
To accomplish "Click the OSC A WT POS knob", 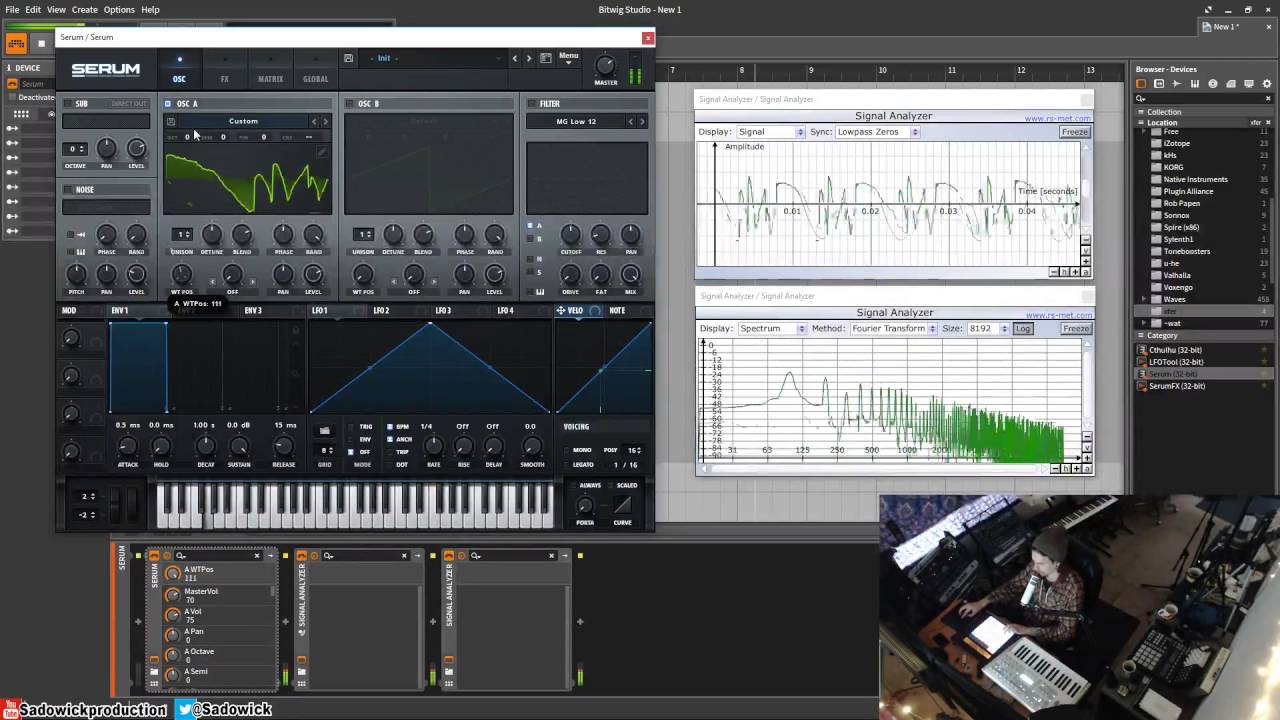I will pyautogui.click(x=181, y=274).
